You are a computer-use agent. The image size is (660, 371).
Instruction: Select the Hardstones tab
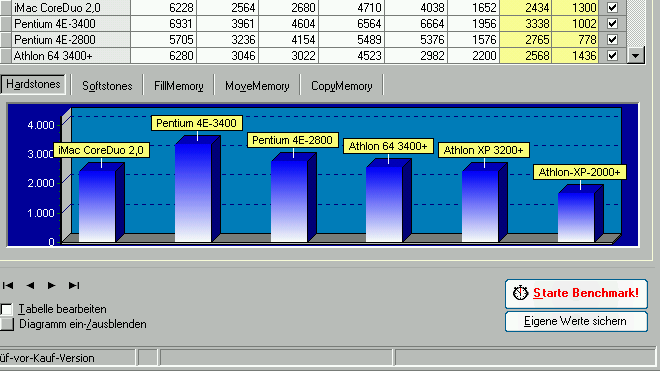pyautogui.click(x=33, y=84)
